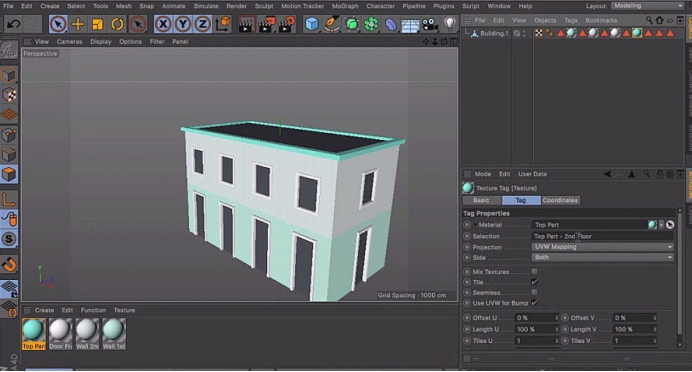Screen dimensions: 692x372
Task: Click the green Subdivision Surface generator icon
Action: [x=351, y=24]
